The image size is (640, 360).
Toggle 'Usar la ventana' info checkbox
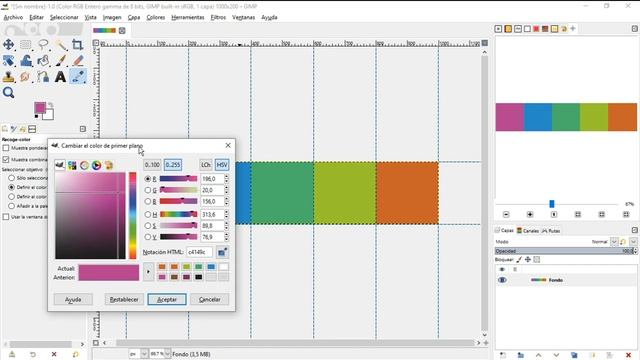point(6,217)
